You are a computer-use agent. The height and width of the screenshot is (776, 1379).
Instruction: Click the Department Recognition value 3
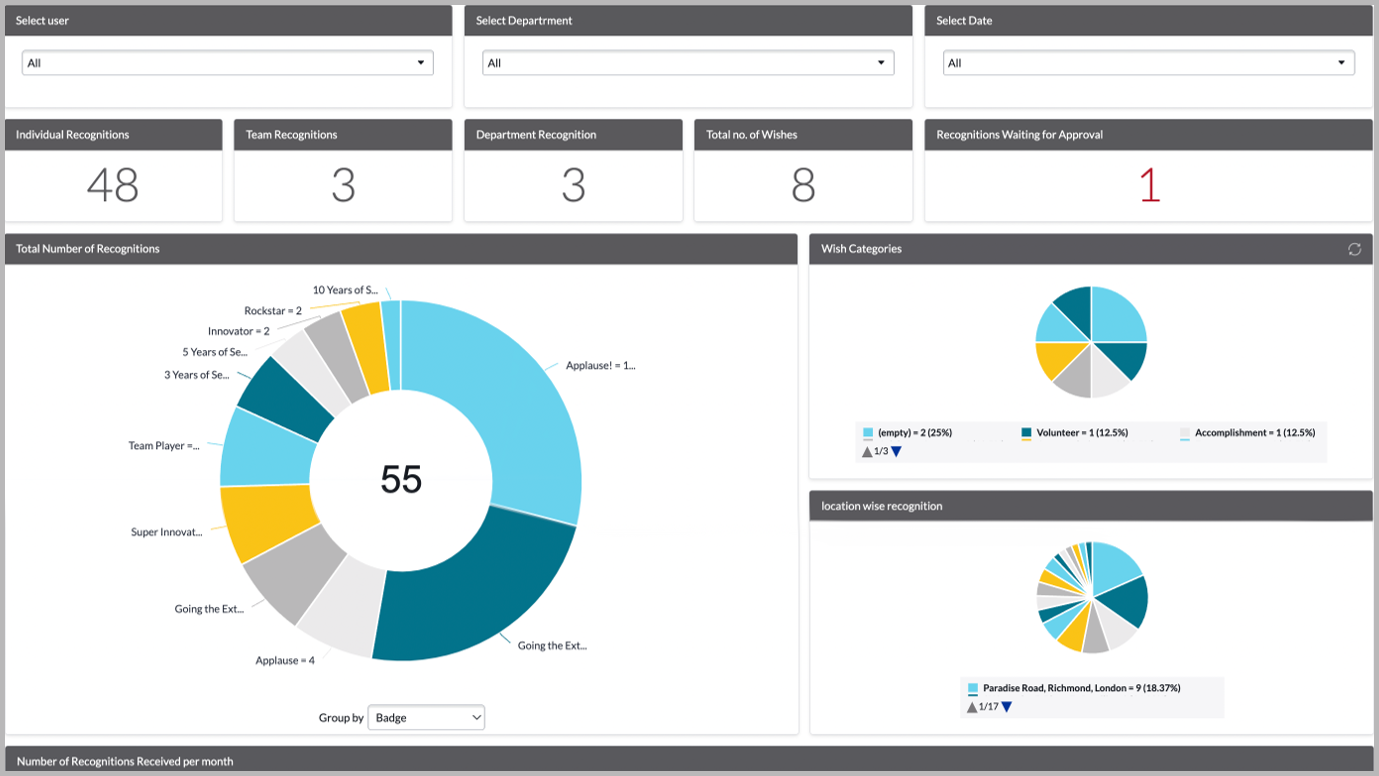coord(573,185)
